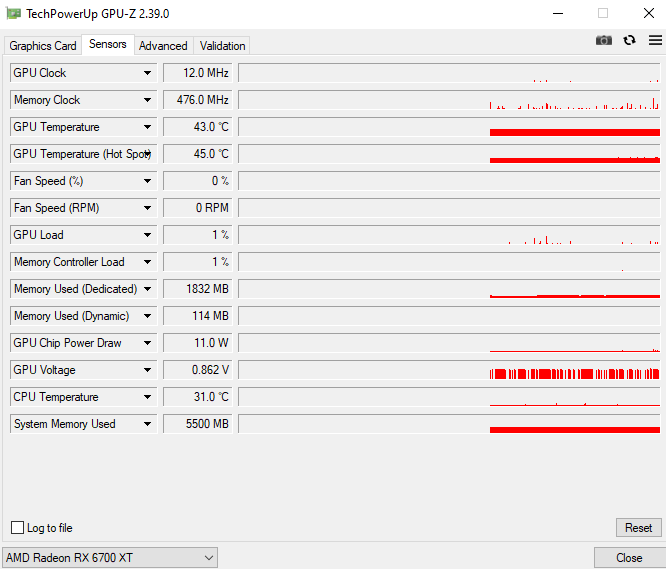Open the Fan Speed (%) dropdown
The width and height of the screenshot is (666, 569).
pyautogui.click(x=83, y=181)
